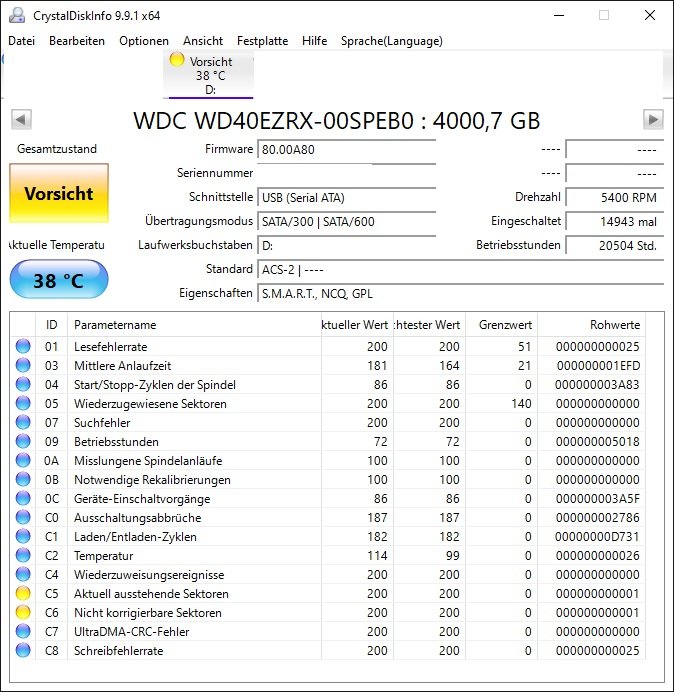Click blue status orb for UltraDMA-CRC-Fehler
This screenshot has height=692, width=674.
[23, 631]
